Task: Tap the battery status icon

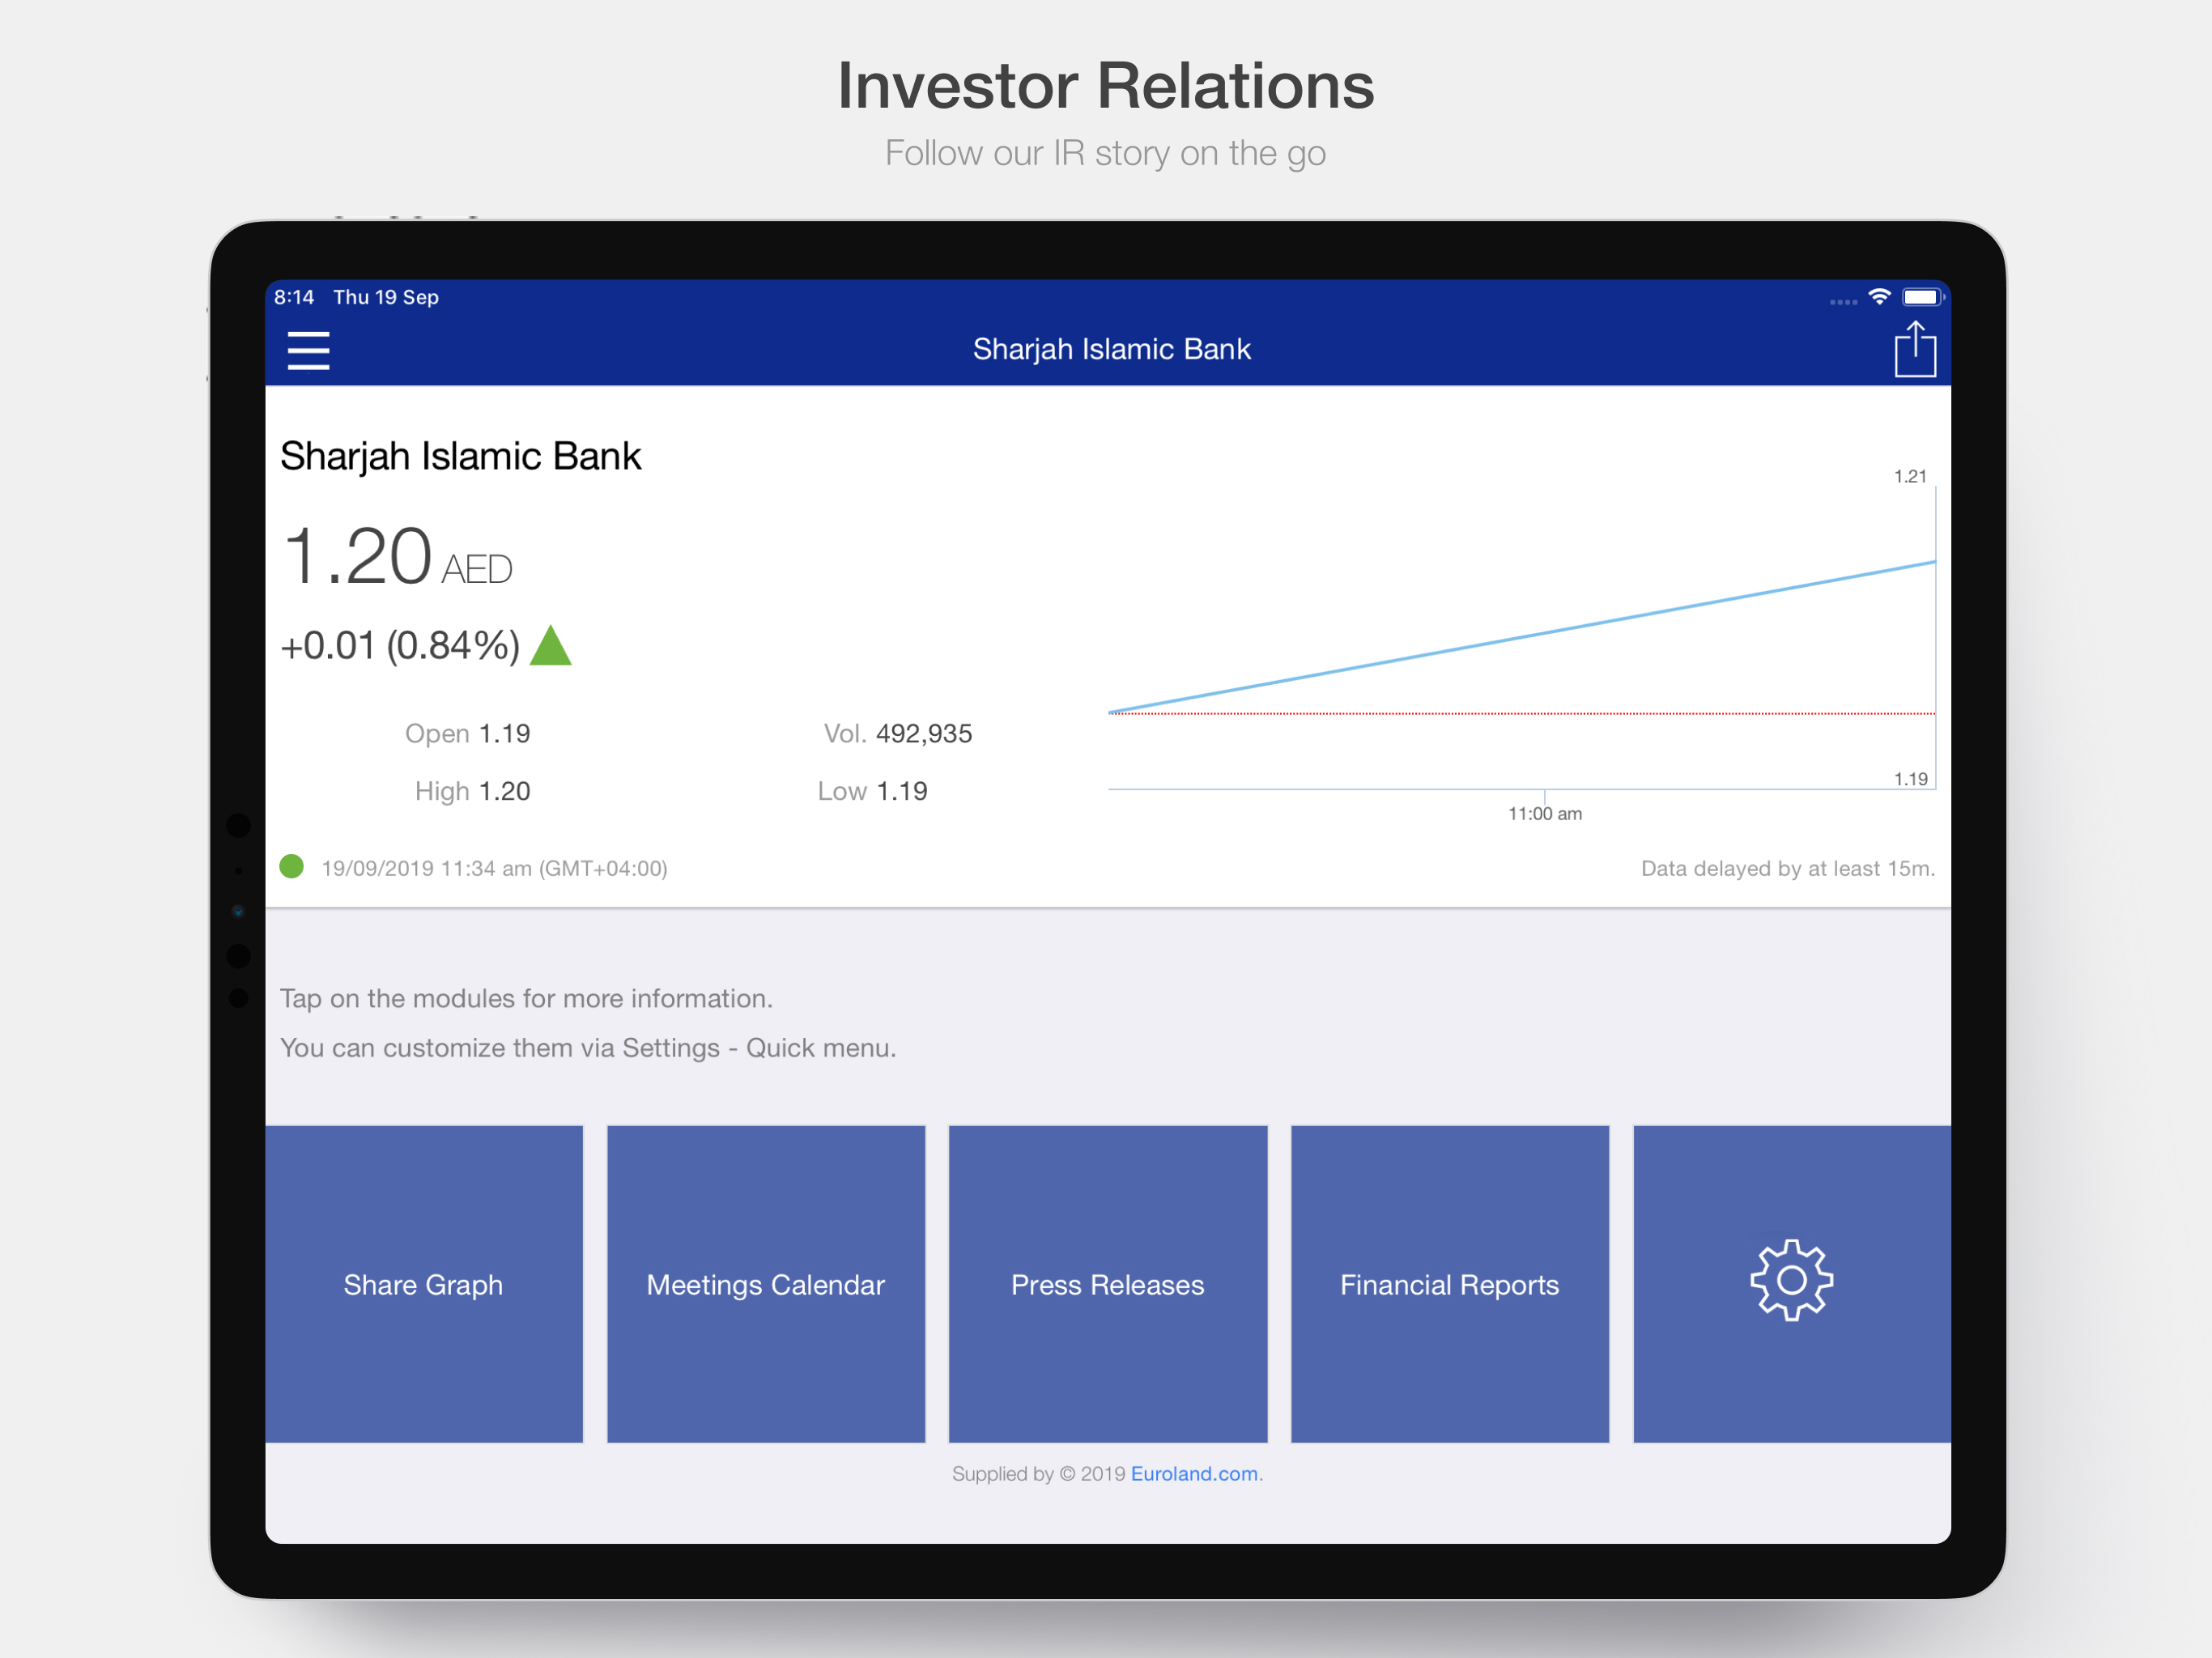Action: tap(1922, 297)
